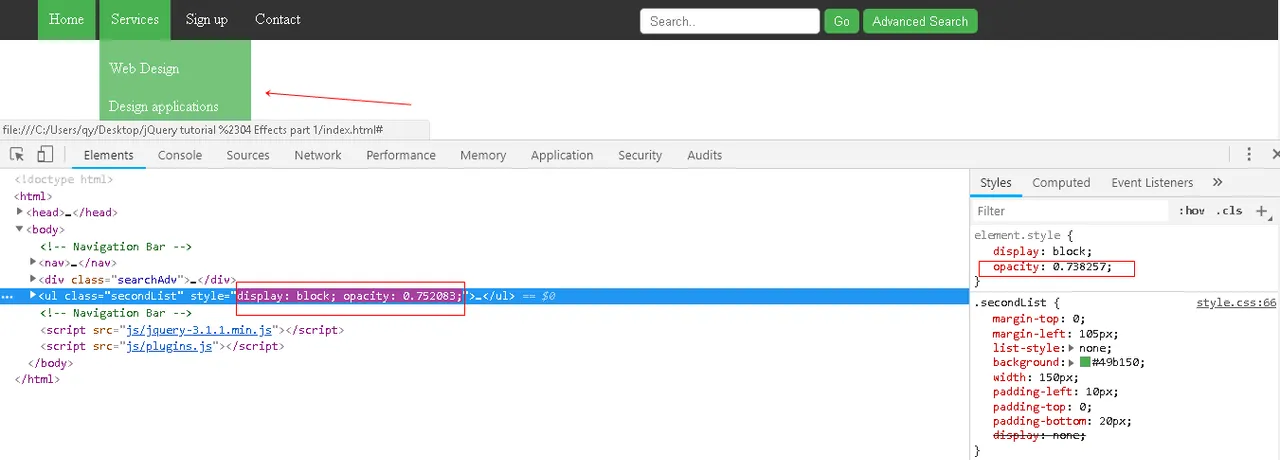Open the Security tab
1280x460 pixels.
[640, 155]
